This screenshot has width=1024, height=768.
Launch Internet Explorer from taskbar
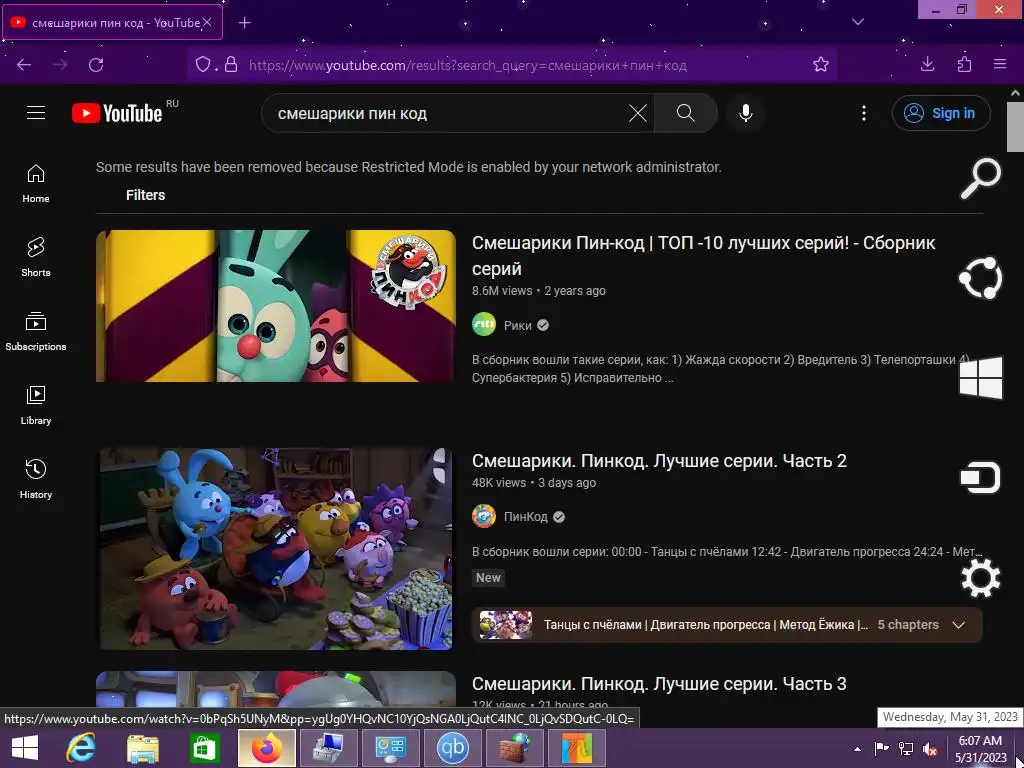pyautogui.click(x=81, y=748)
